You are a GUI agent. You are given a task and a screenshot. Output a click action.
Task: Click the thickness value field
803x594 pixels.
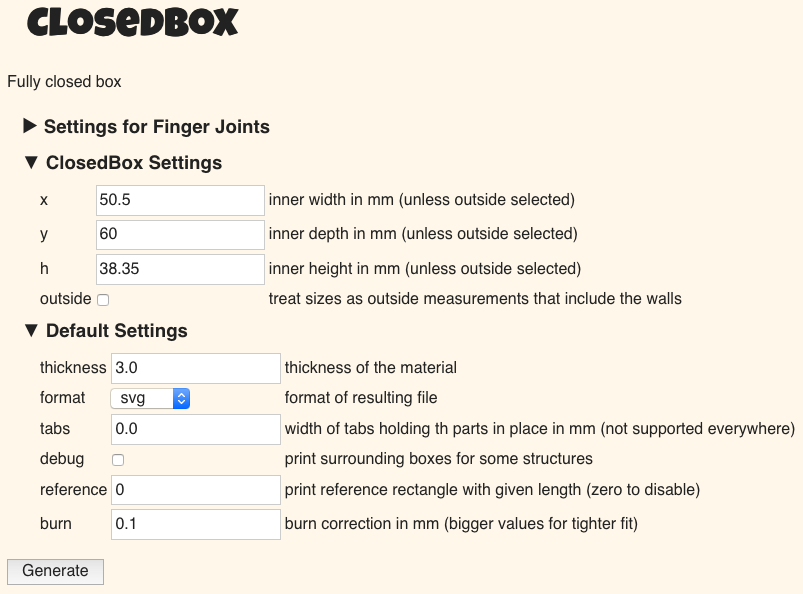(195, 368)
